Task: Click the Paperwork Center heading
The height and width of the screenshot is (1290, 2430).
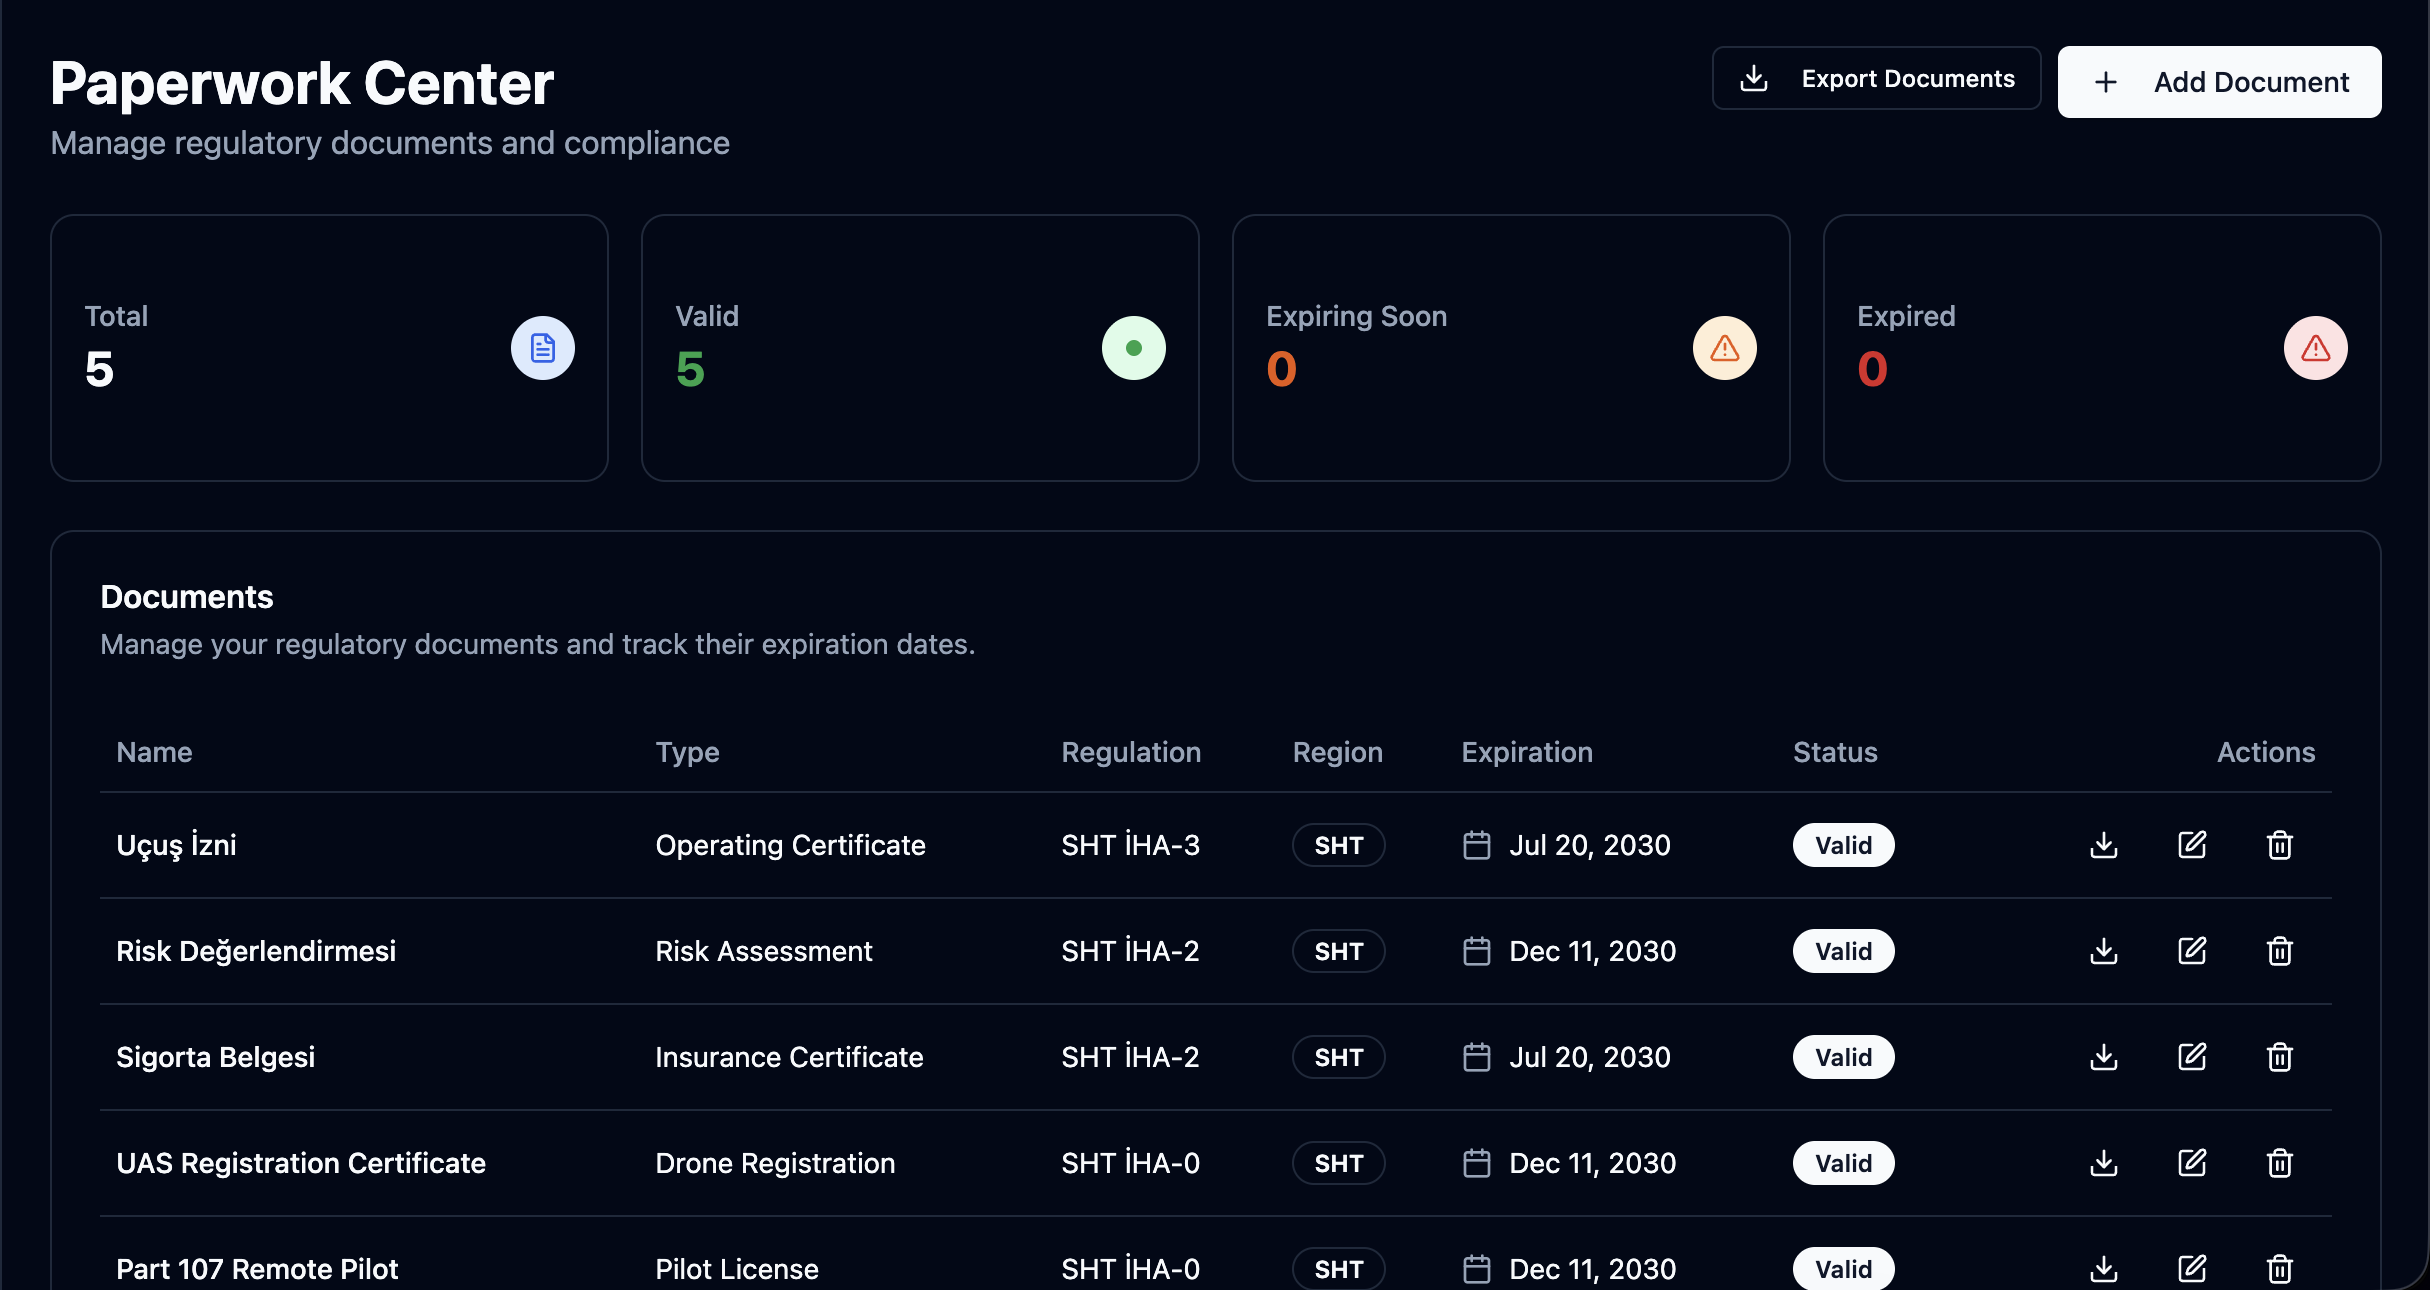Action: pos(302,83)
